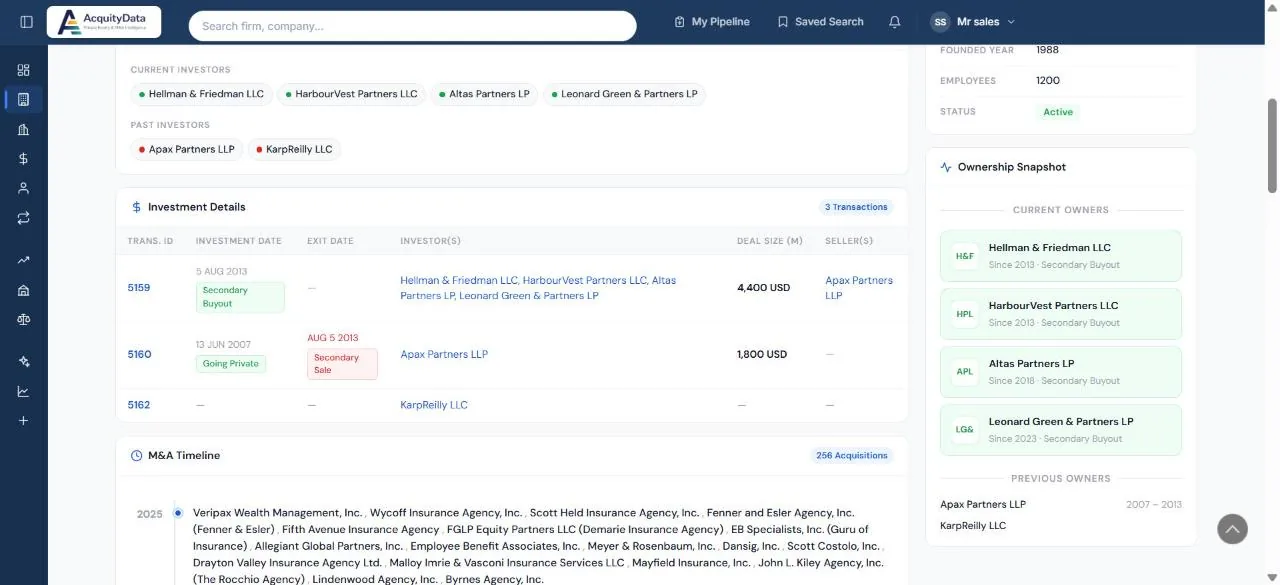Viewport: 1280px width, 585px height.
Task: Open the person icon in sidebar
Action: [x=24, y=188]
